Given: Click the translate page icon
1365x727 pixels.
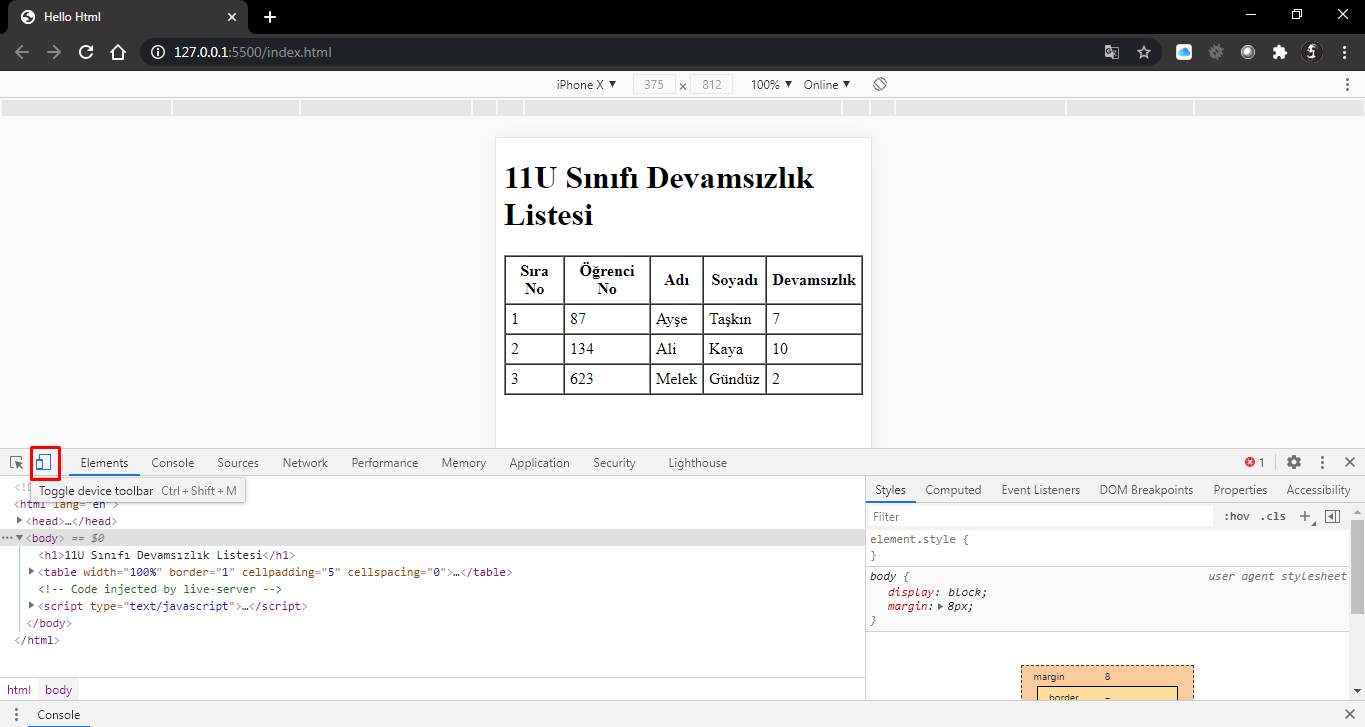Looking at the screenshot, I should [x=1112, y=52].
